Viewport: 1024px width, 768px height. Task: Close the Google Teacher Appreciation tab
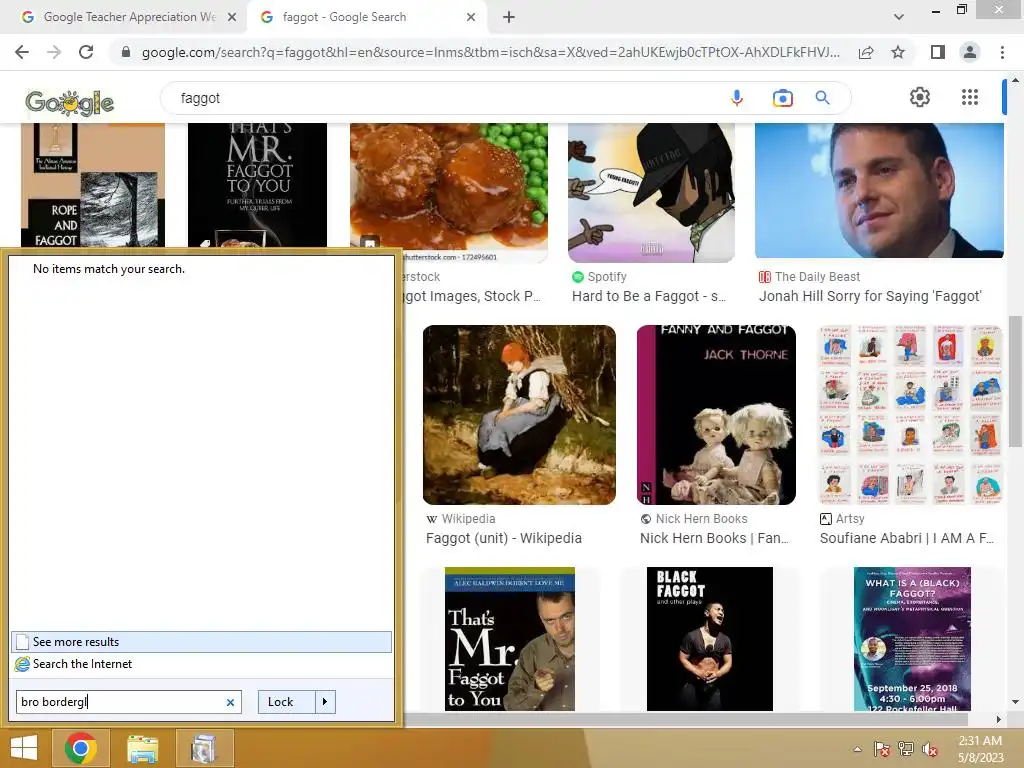[232, 17]
